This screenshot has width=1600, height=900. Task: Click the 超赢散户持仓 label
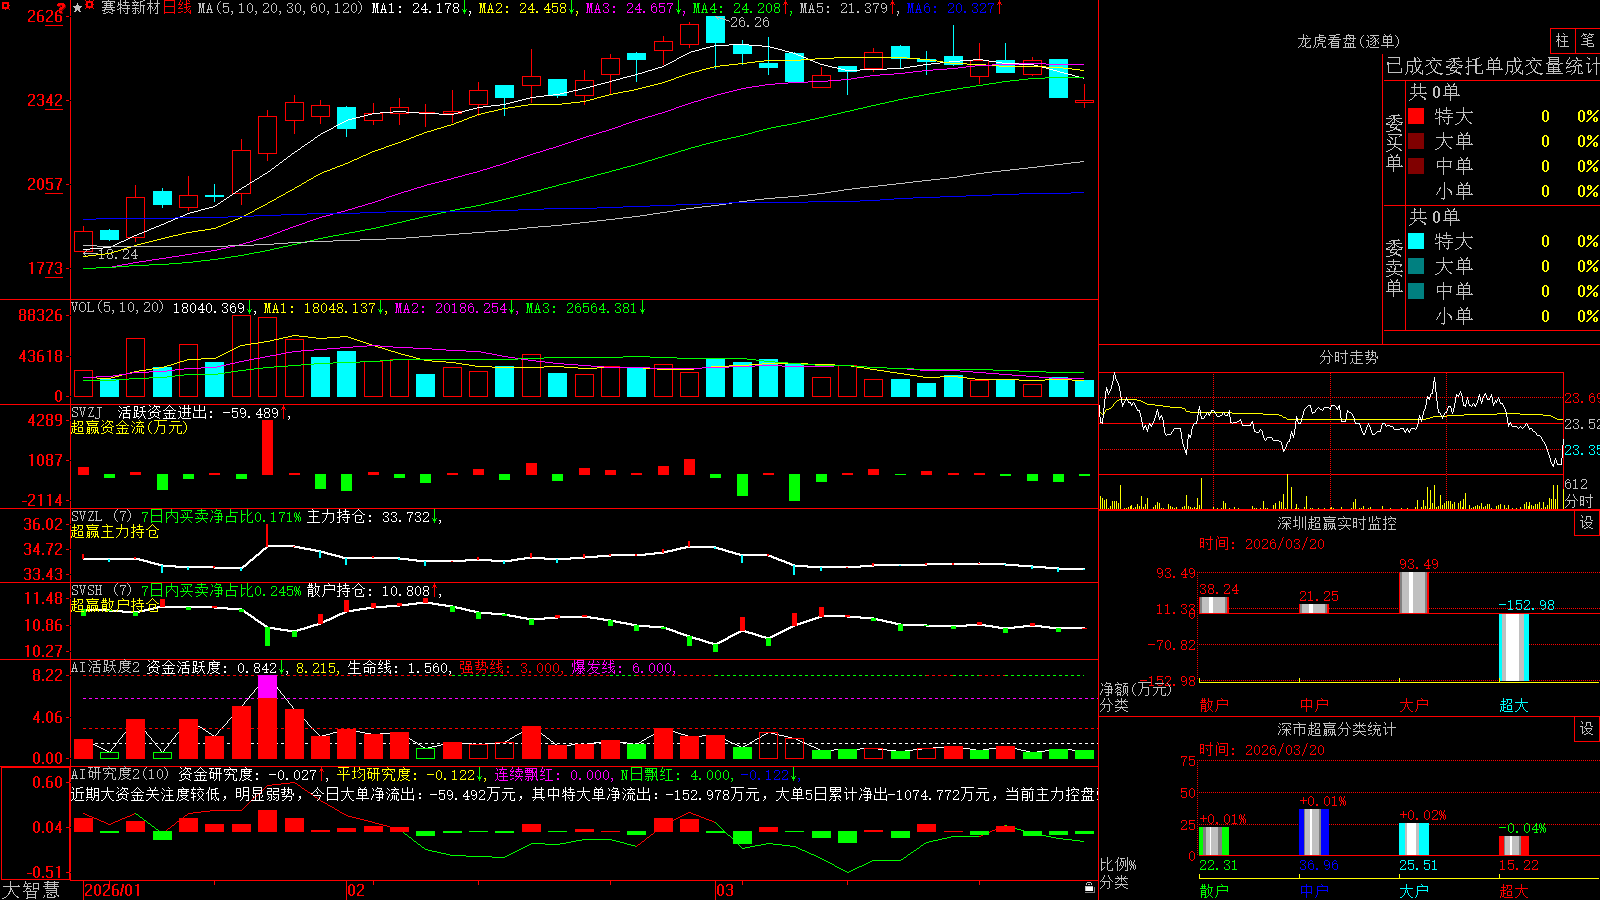(115, 606)
